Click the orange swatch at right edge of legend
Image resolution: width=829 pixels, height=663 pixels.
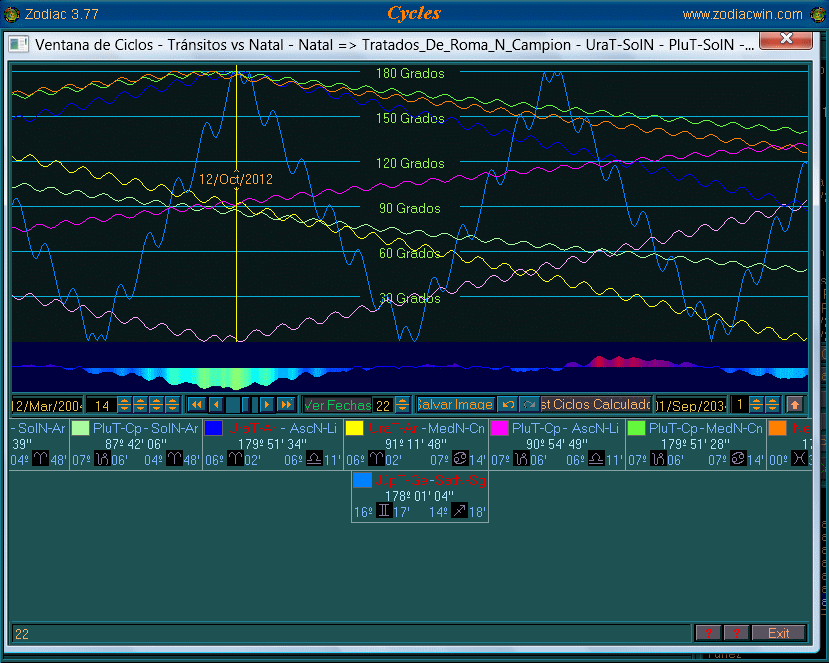[777, 428]
